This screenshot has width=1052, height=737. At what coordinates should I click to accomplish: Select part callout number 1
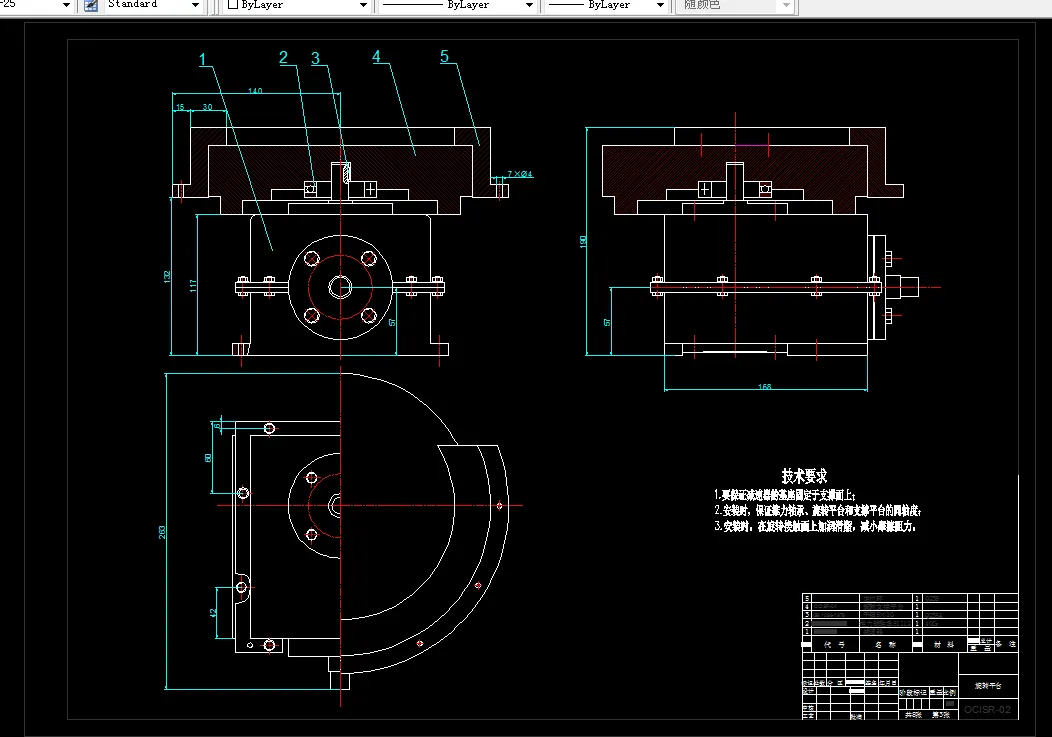[x=203, y=60]
